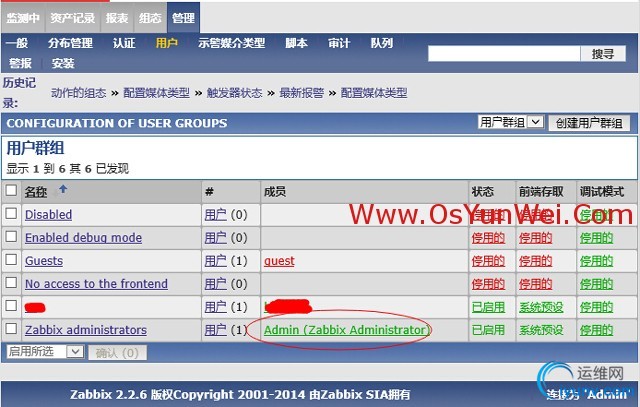Viewport: 640px width, 407px height.
Task: Check the No access to the frontend checkbox
Action: [x=11, y=282]
